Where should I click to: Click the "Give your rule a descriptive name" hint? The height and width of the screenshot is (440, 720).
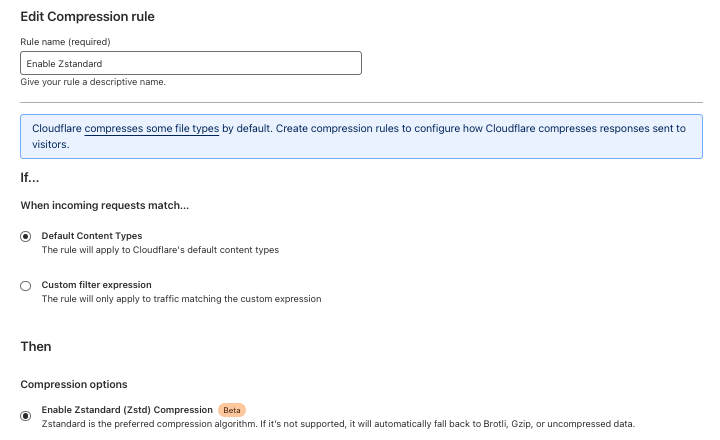coord(93,82)
